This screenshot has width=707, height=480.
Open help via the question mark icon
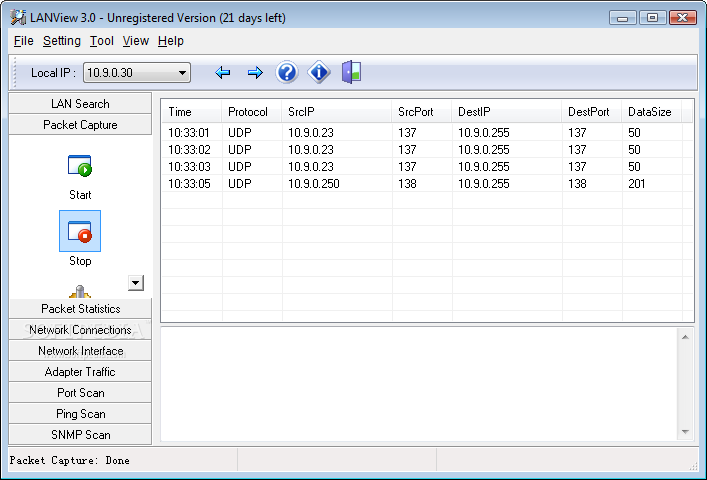click(x=287, y=72)
